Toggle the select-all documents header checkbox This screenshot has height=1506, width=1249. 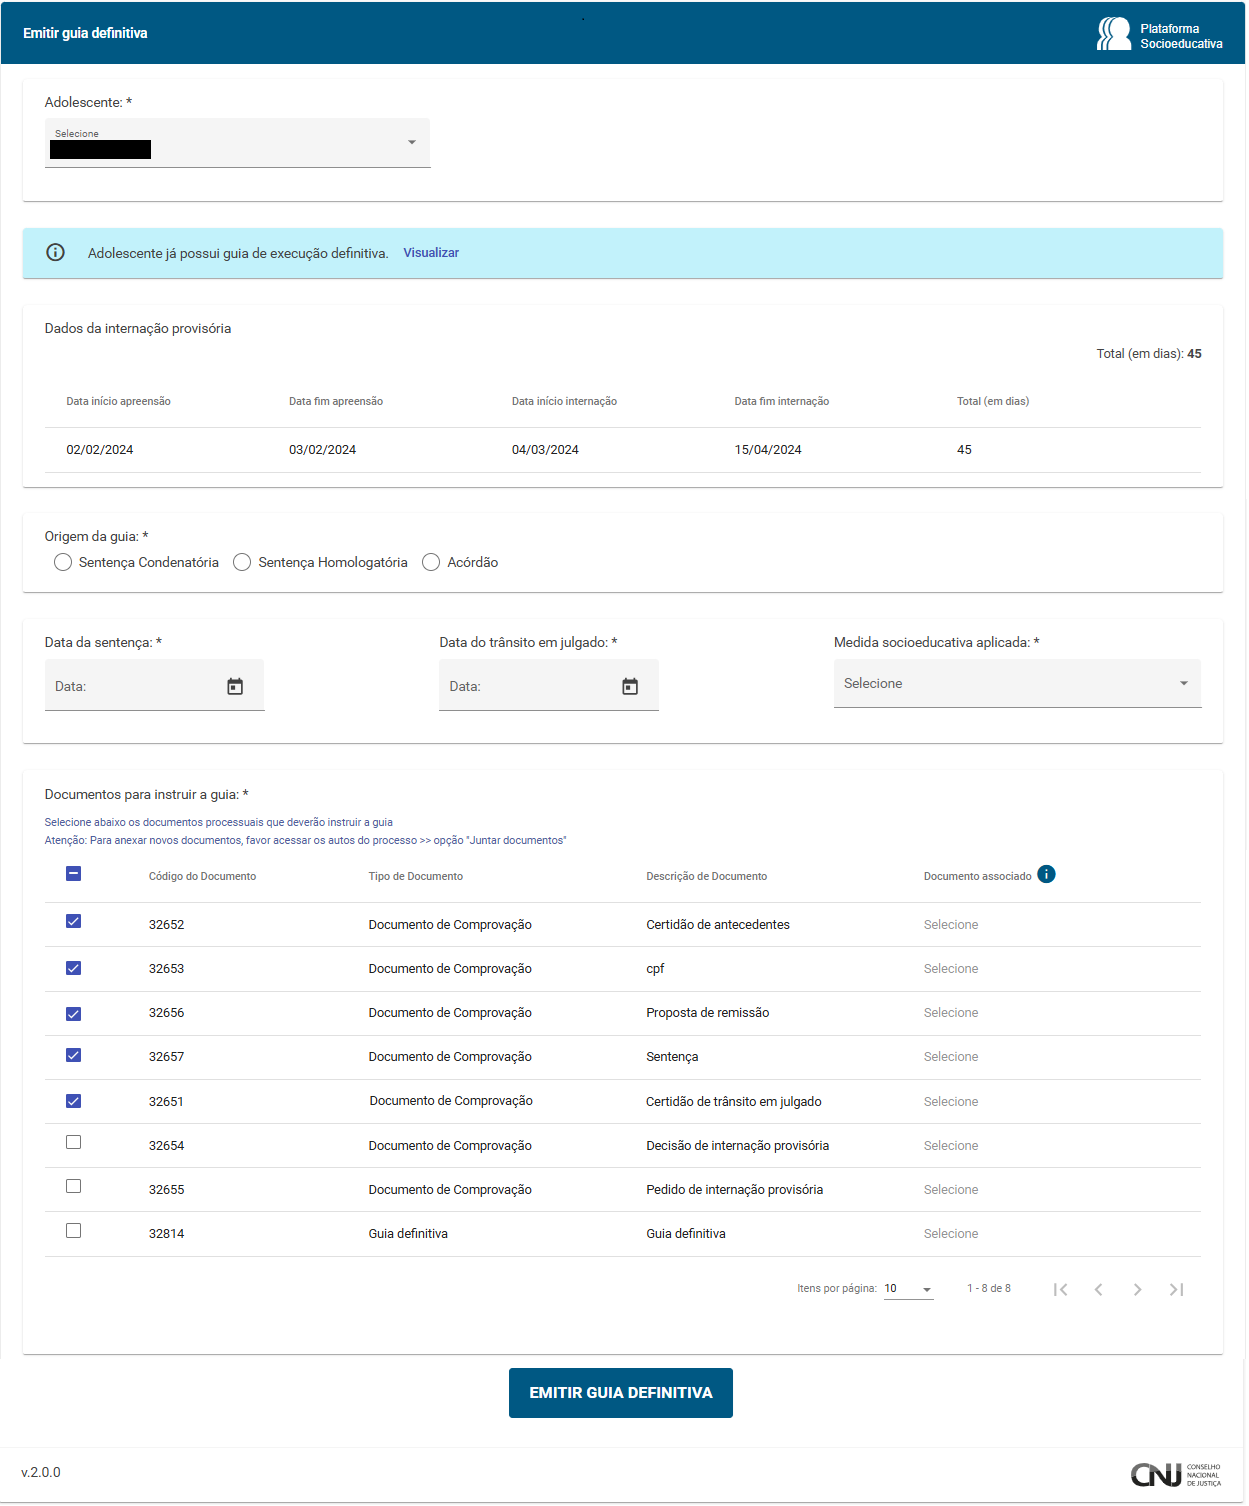tap(73, 874)
